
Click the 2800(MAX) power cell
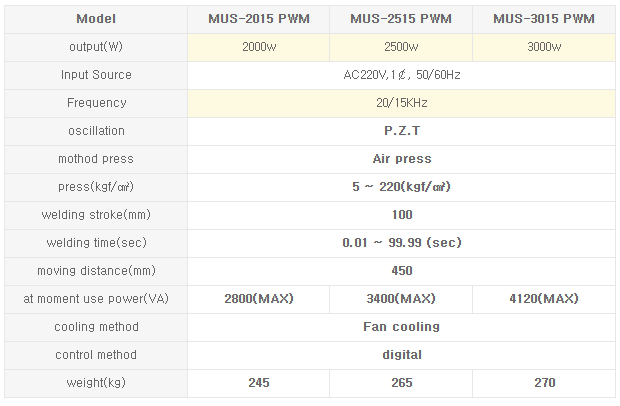(x=259, y=299)
